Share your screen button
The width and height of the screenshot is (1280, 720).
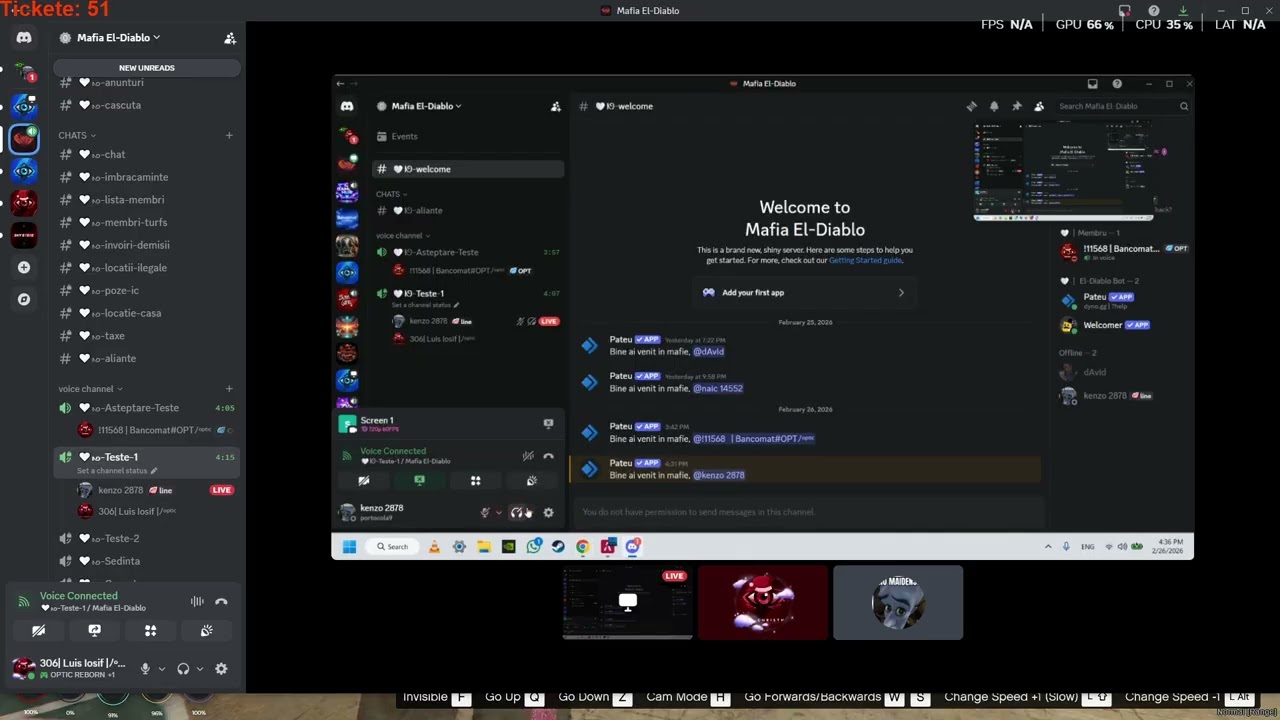pos(94,631)
